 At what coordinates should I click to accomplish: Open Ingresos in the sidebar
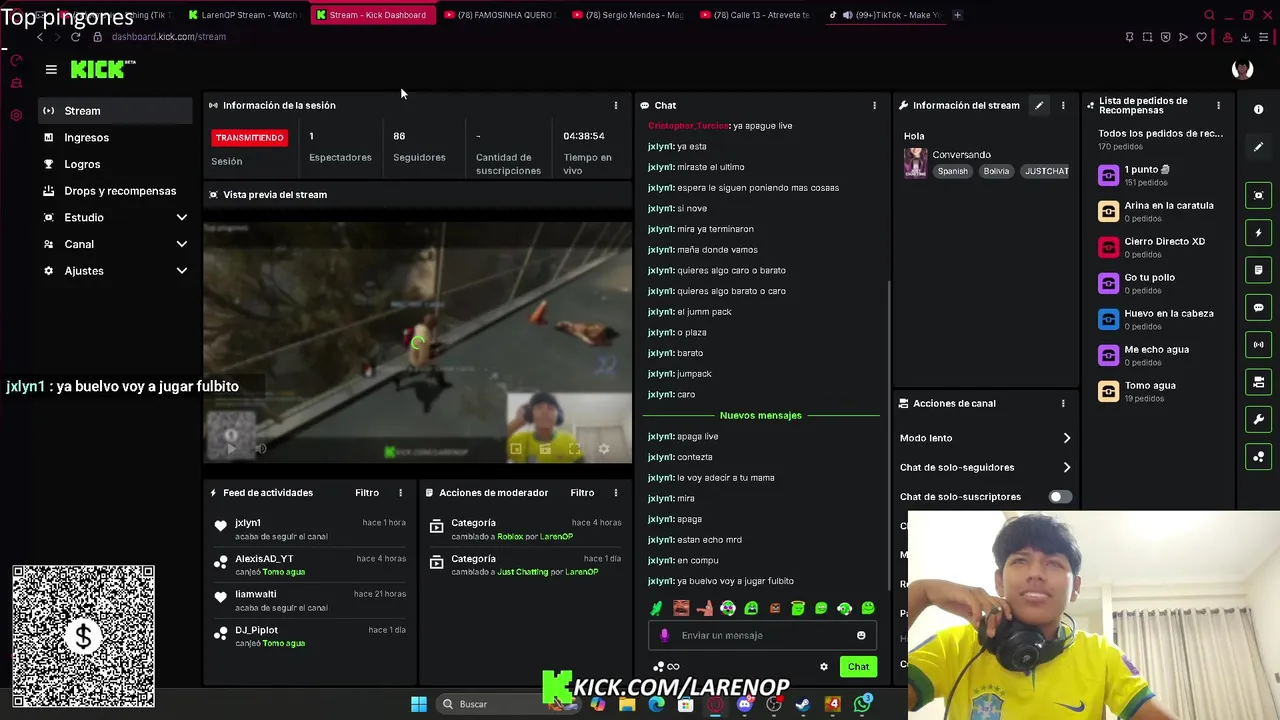click(x=115, y=137)
